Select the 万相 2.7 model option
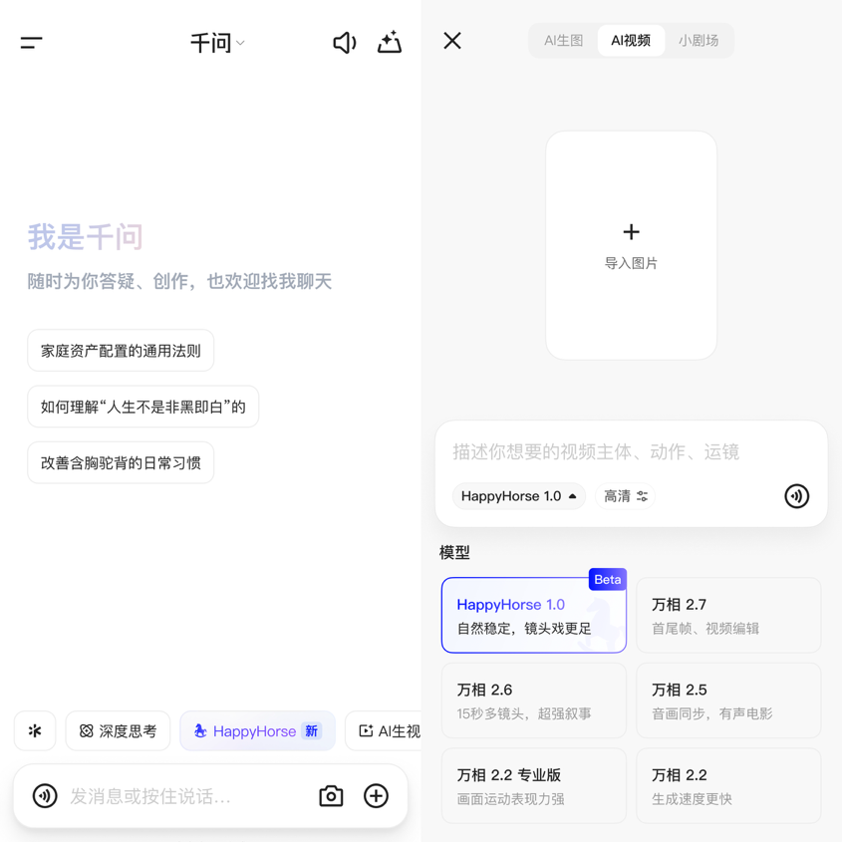Screen dimensions: 846x846 click(728, 615)
